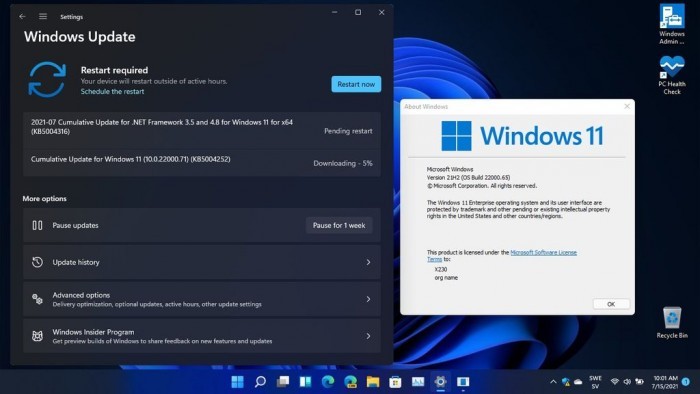The height and width of the screenshot is (394, 700).
Task: Click the Pause updates pause icon
Action: [x=38, y=225]
